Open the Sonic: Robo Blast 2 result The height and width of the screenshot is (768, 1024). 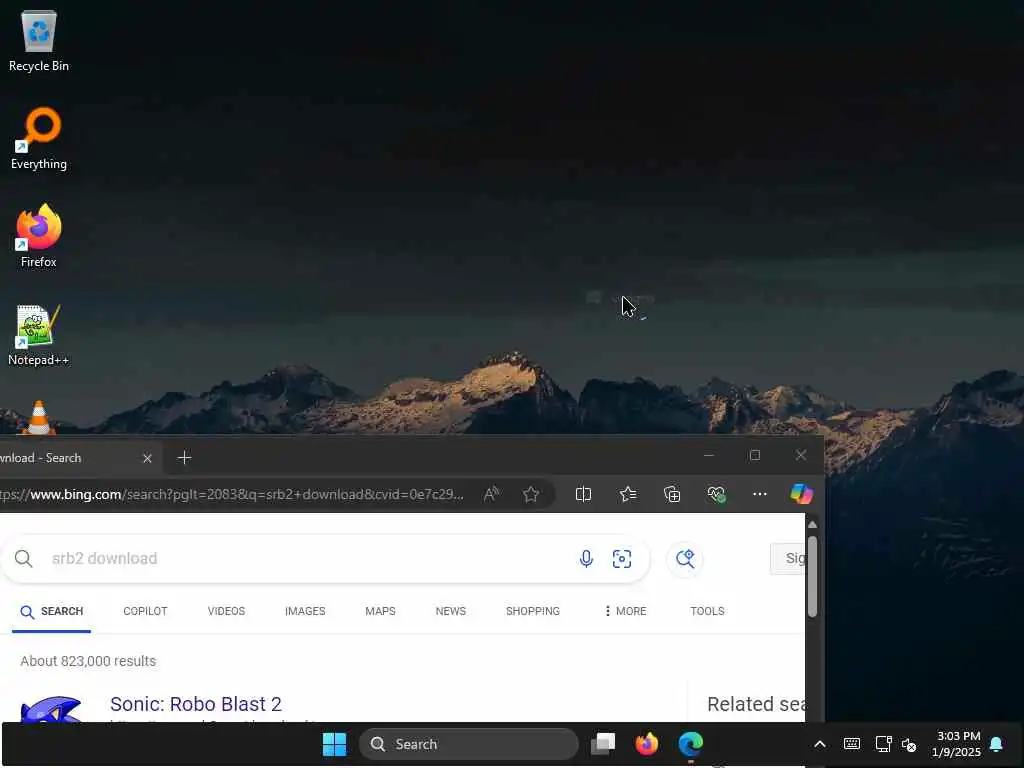tap(196, 704)
